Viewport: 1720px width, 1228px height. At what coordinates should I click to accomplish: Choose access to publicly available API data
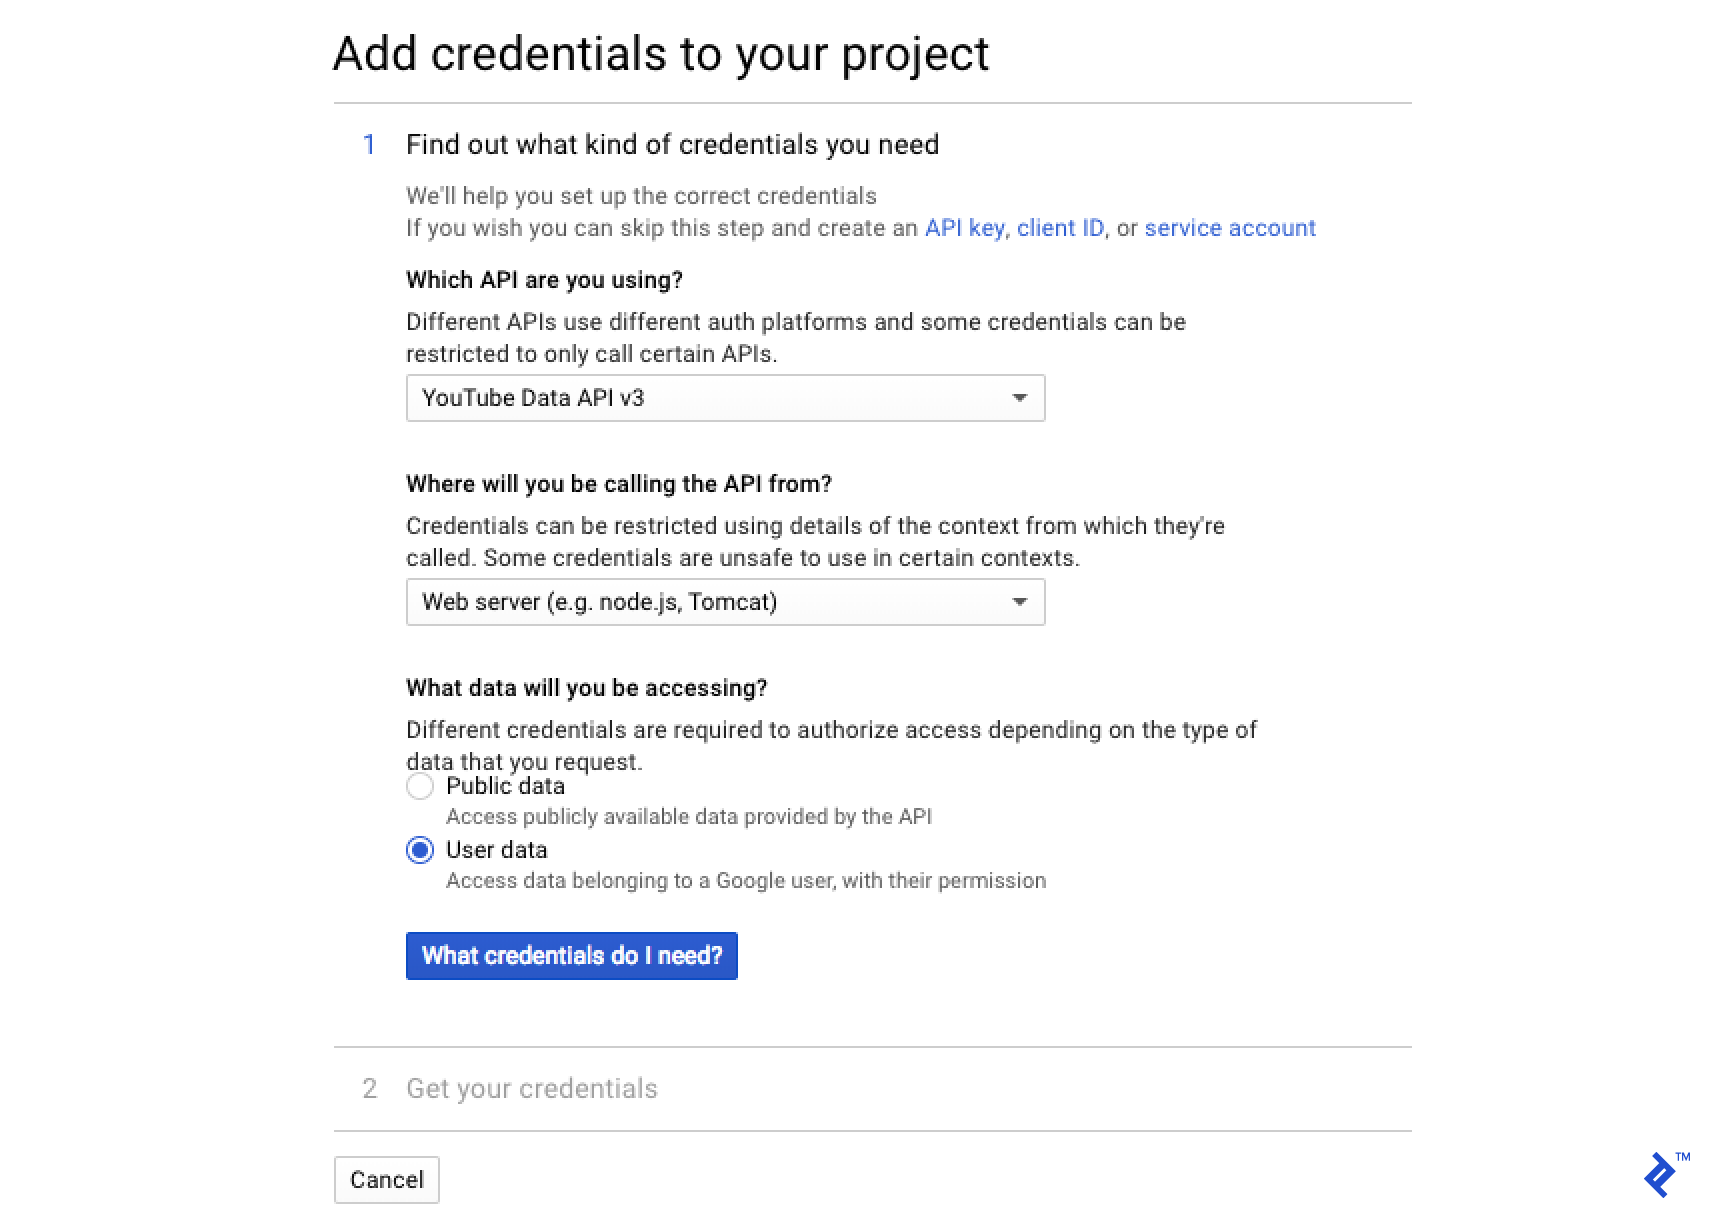[x=420, y=787]
